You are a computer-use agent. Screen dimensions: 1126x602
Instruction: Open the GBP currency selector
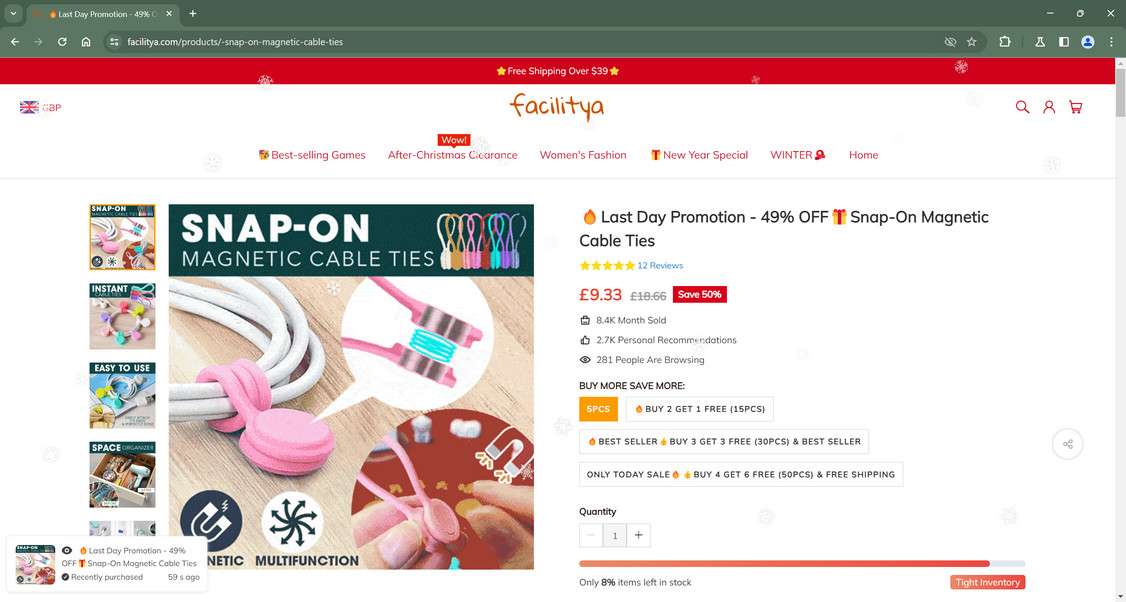tap(41, 107)
